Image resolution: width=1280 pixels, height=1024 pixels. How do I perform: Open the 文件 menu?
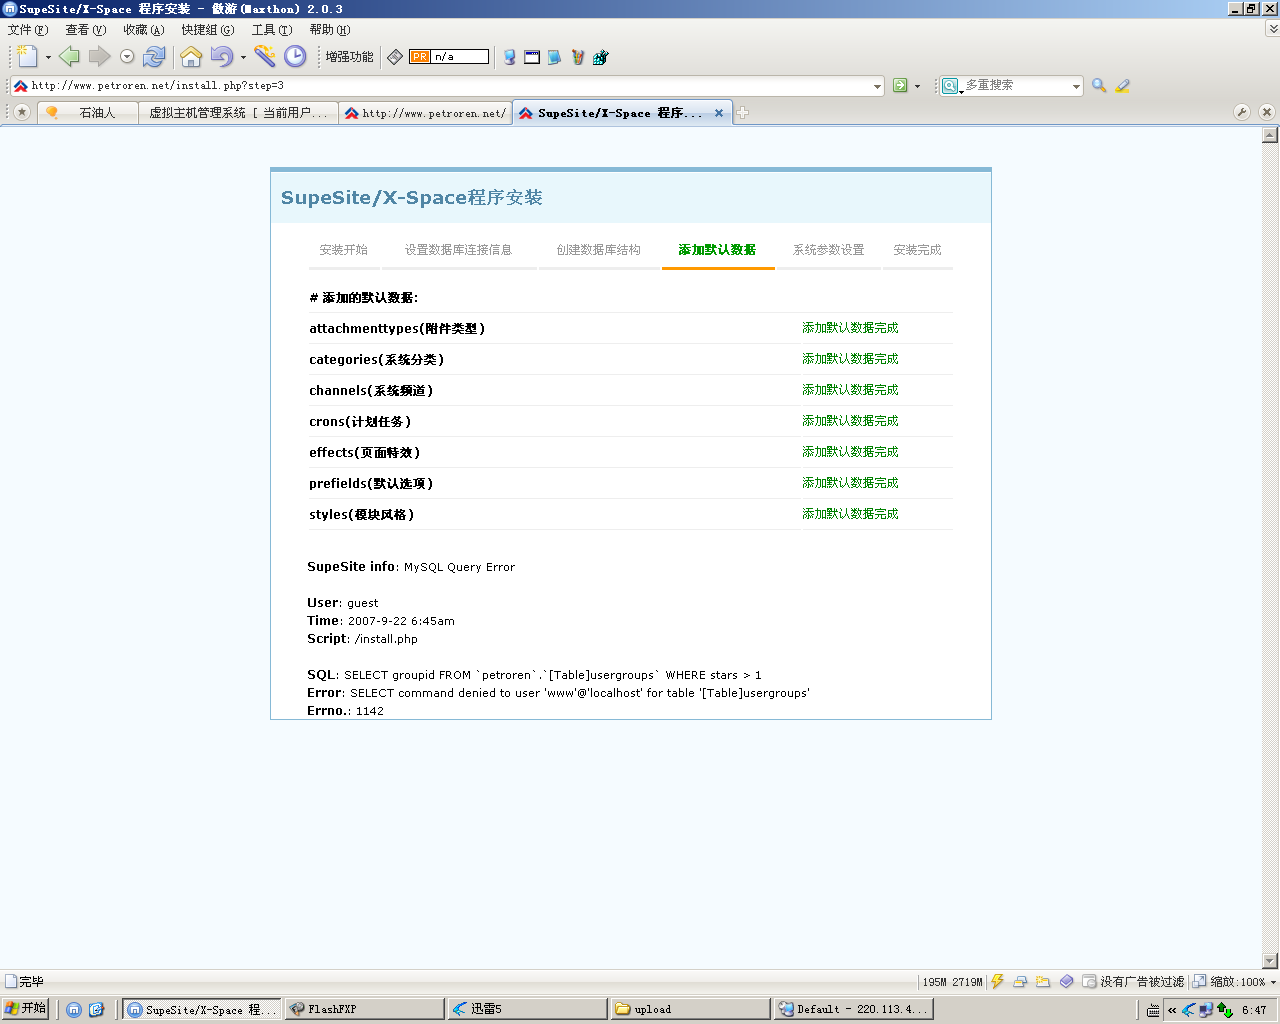tap(27, 30)
